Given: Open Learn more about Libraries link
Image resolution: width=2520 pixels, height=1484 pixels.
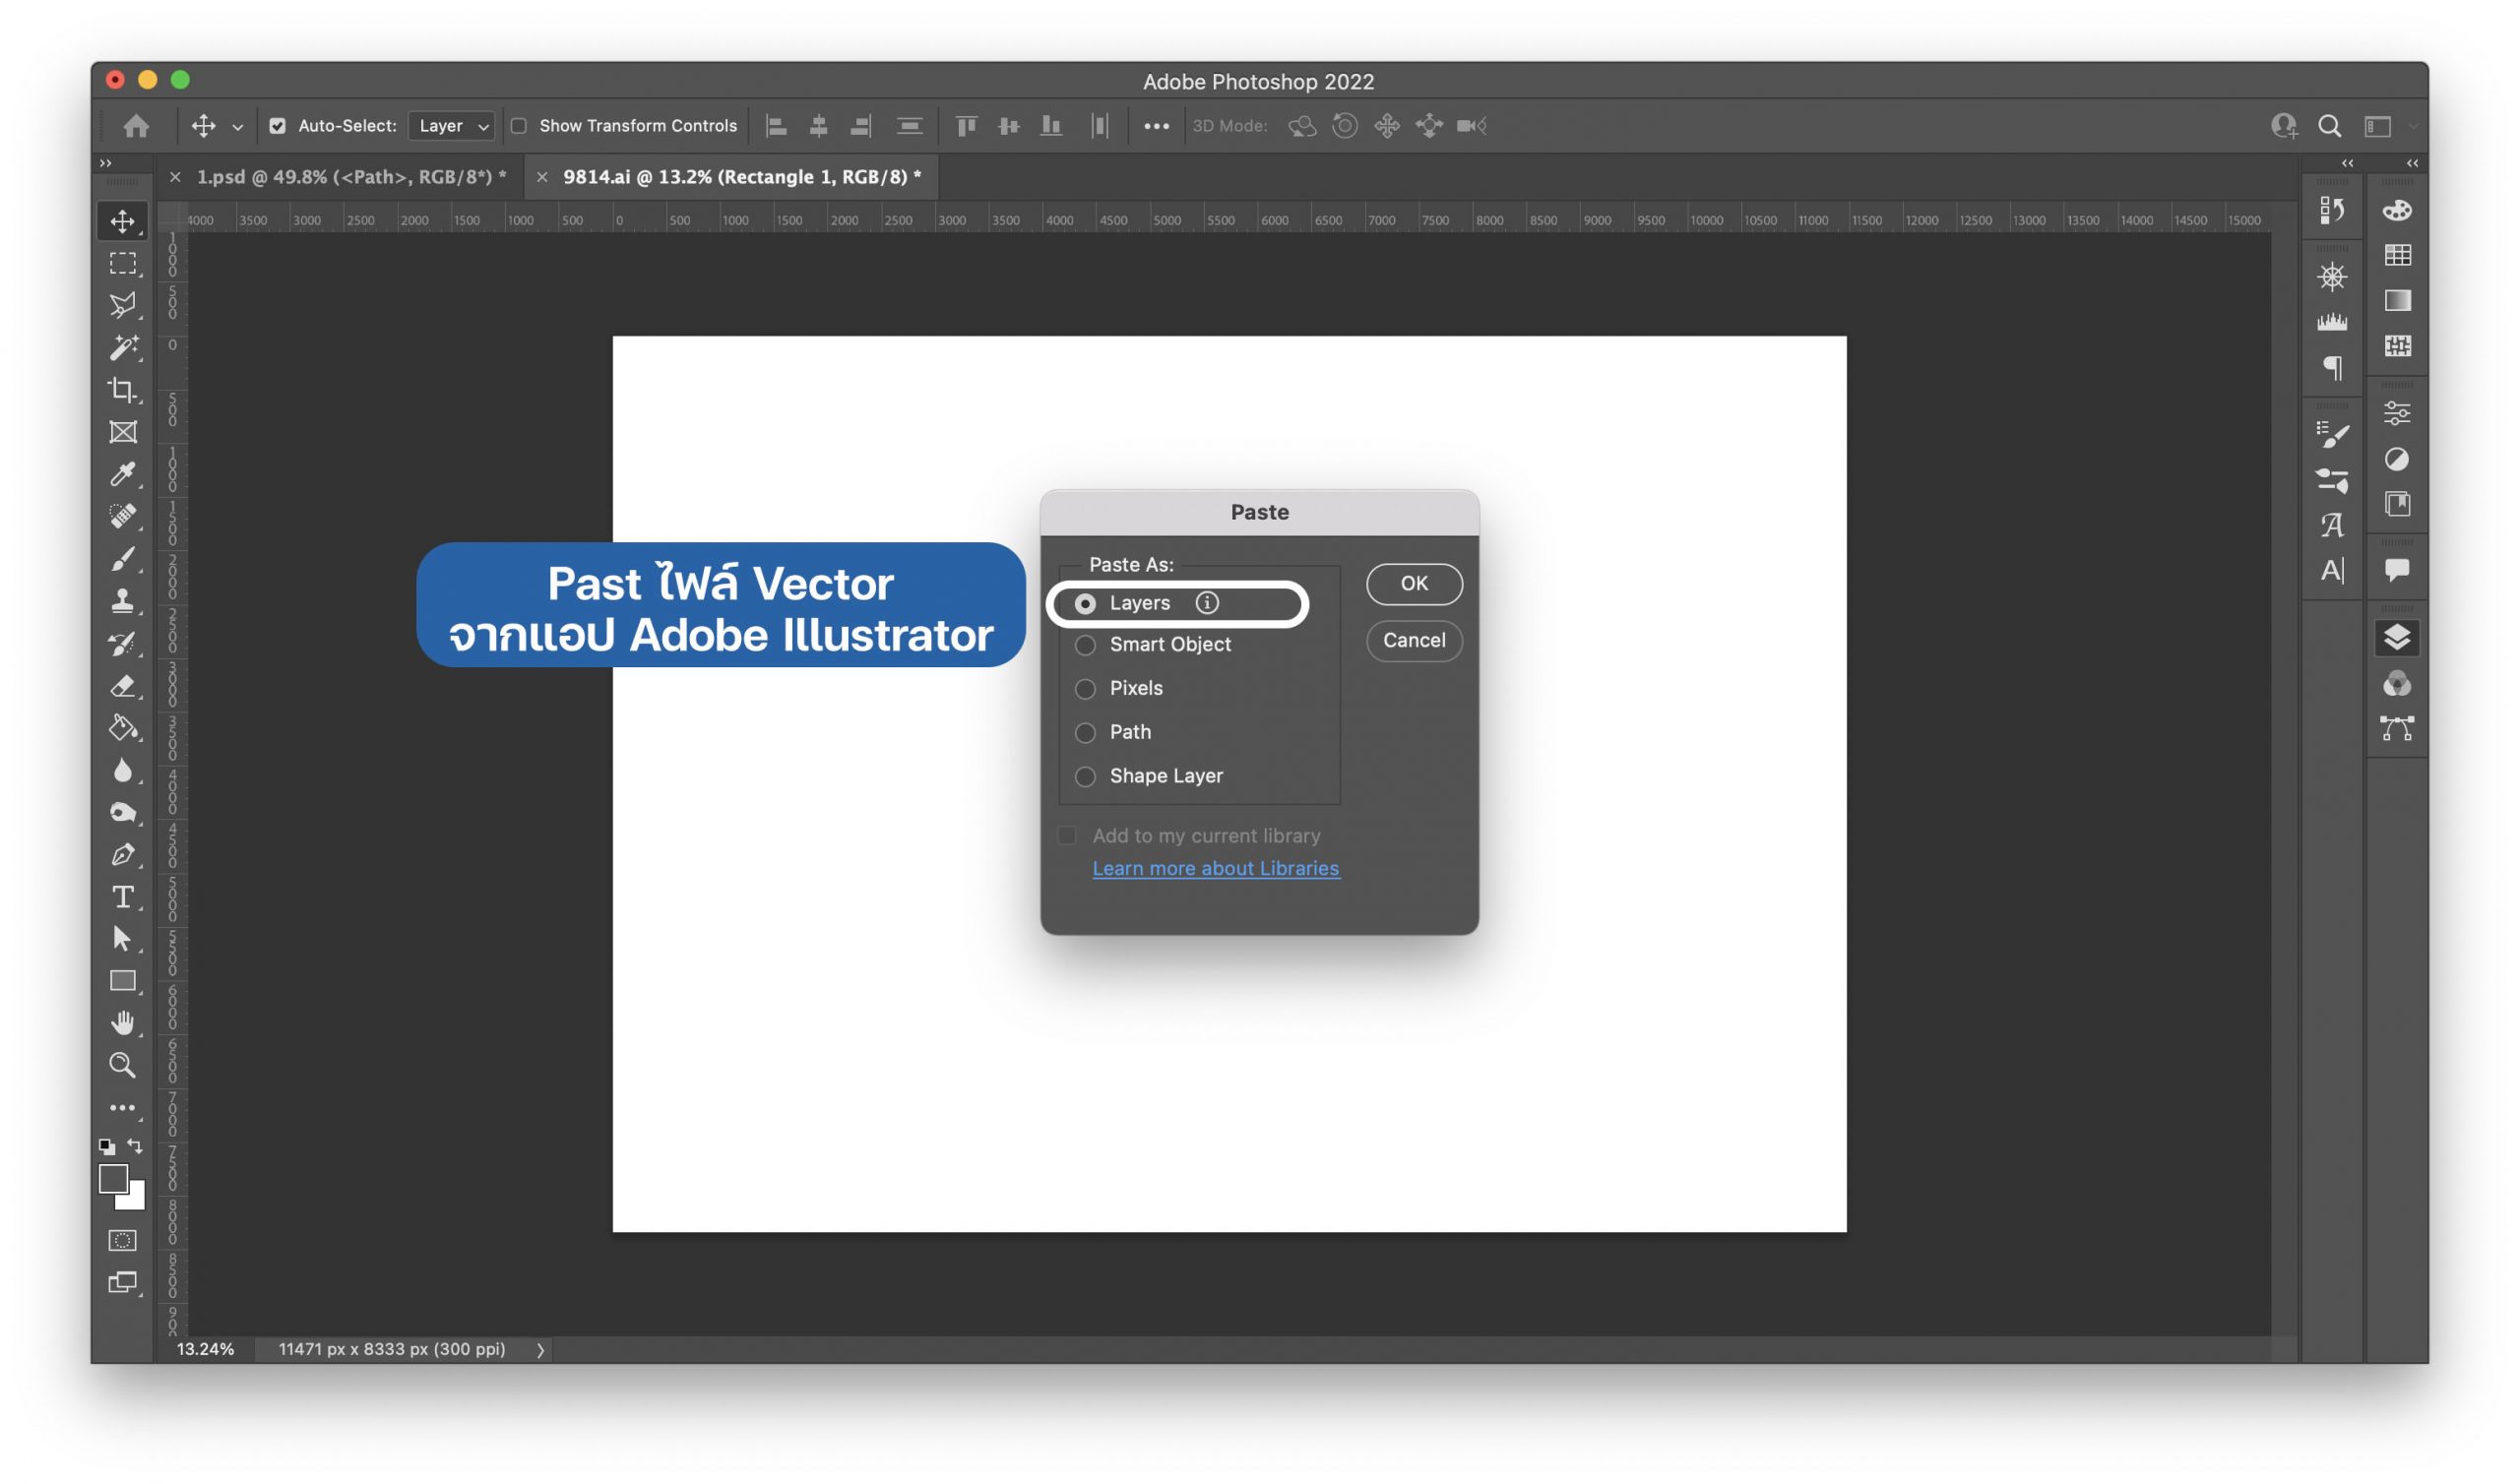Looking at the screenshot, I should 1215,869.
